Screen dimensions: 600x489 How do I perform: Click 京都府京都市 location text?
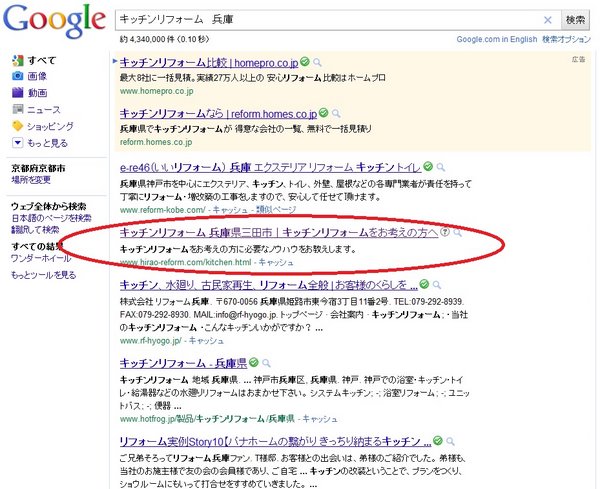coord(38,168)
